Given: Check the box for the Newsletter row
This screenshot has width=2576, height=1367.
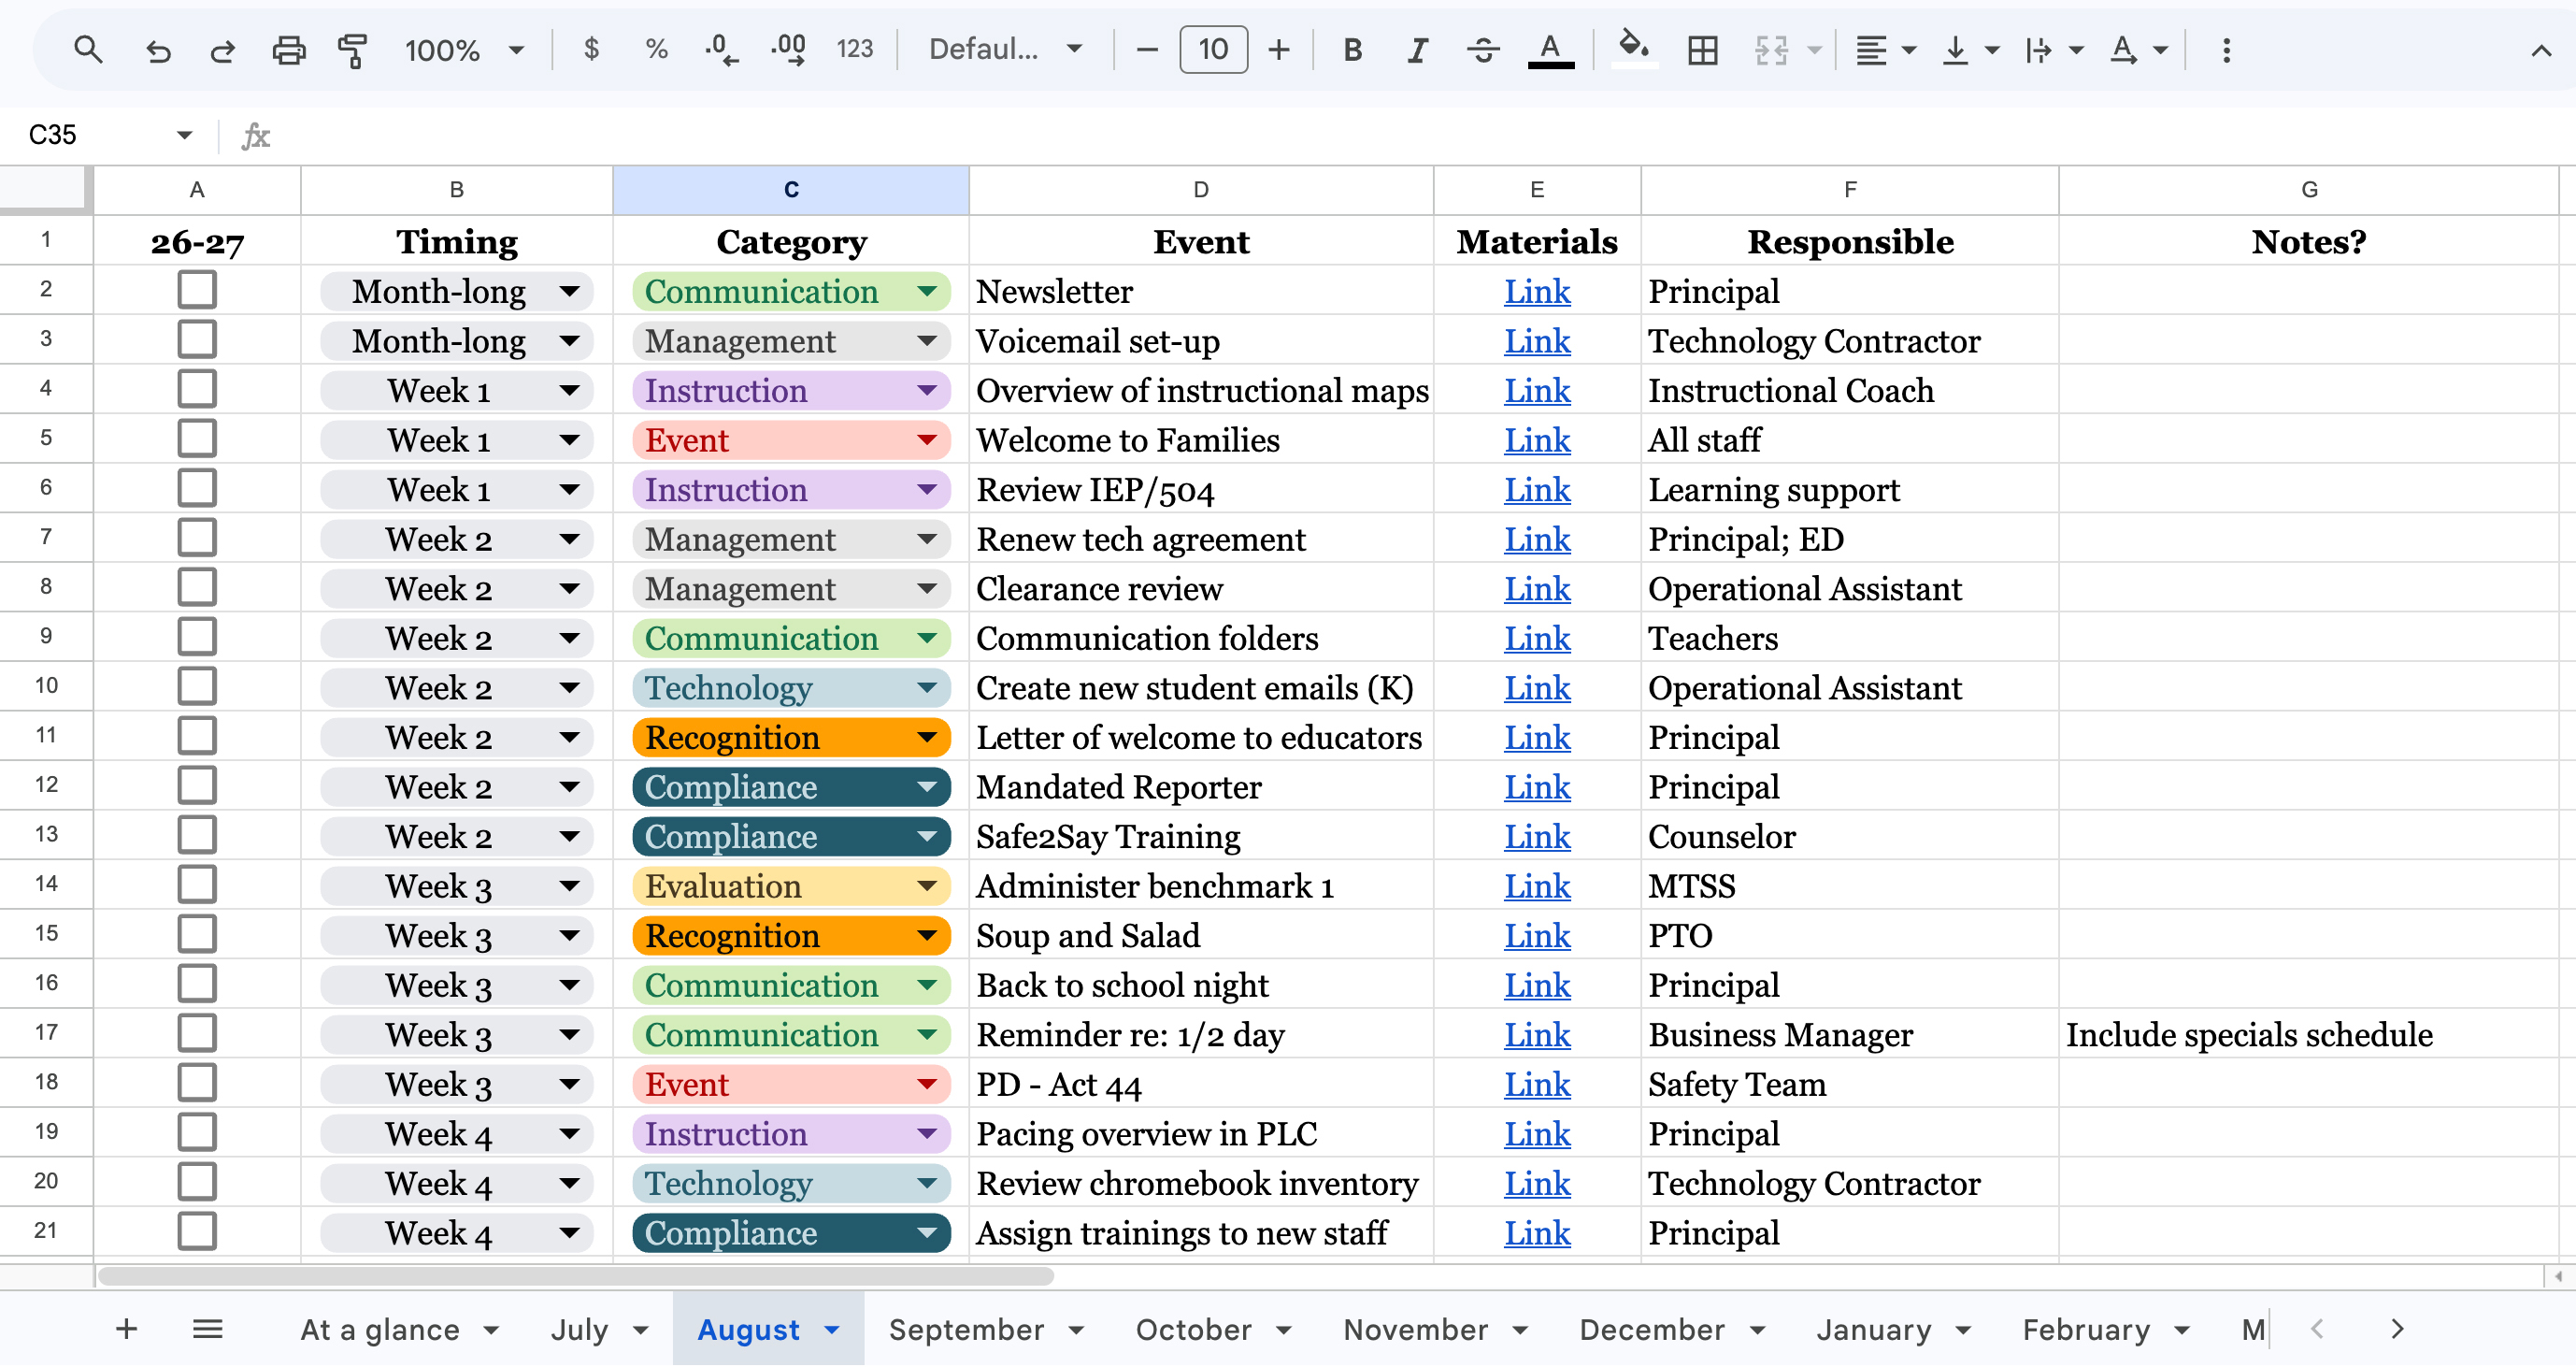Looking at the screenshot, I should (197, 290).
